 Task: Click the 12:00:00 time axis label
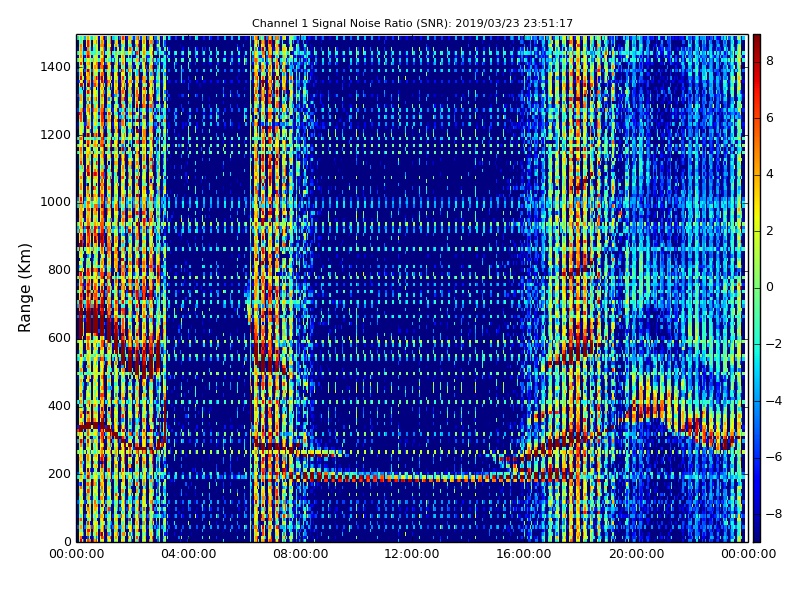[x=412, y=554]
